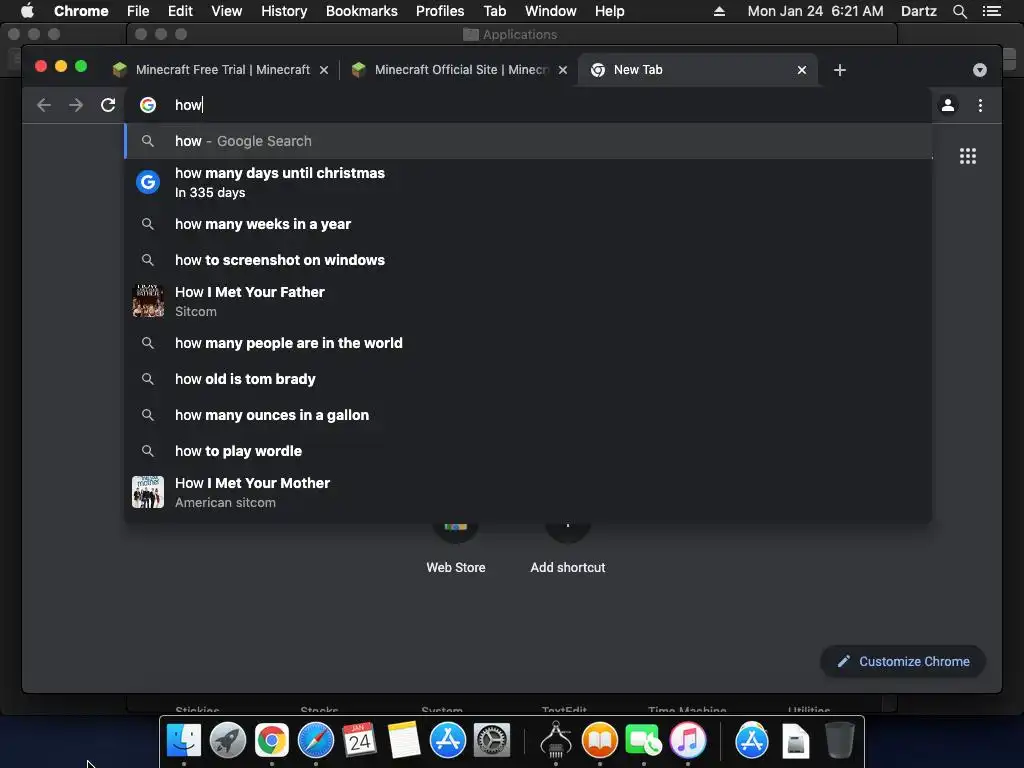Open the Bookmarks menu
This screenshot has width=1024, height=768.
(362, 11)
